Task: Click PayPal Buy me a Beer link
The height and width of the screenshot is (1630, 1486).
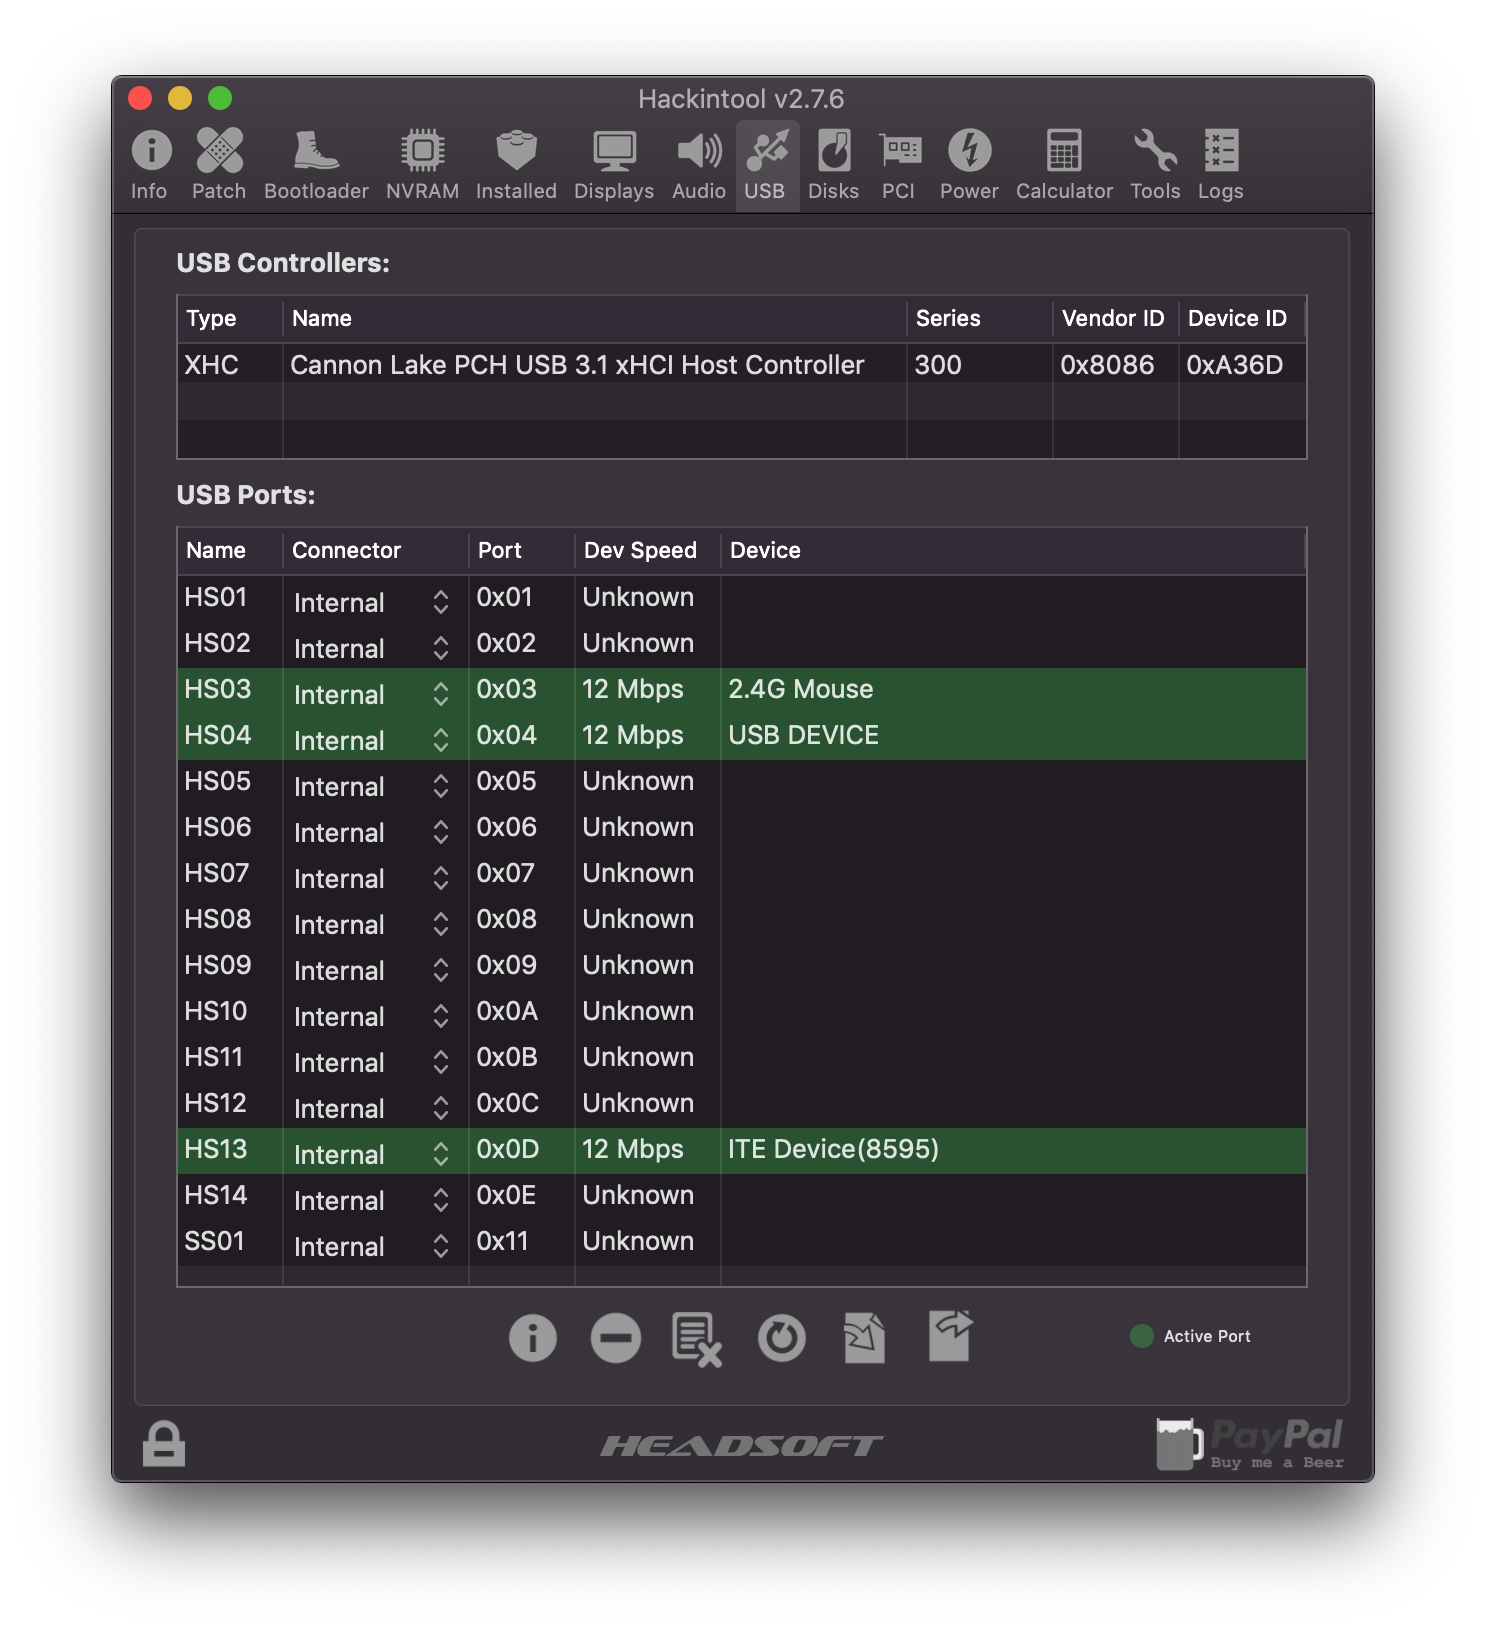Action: point(1250,1444)
